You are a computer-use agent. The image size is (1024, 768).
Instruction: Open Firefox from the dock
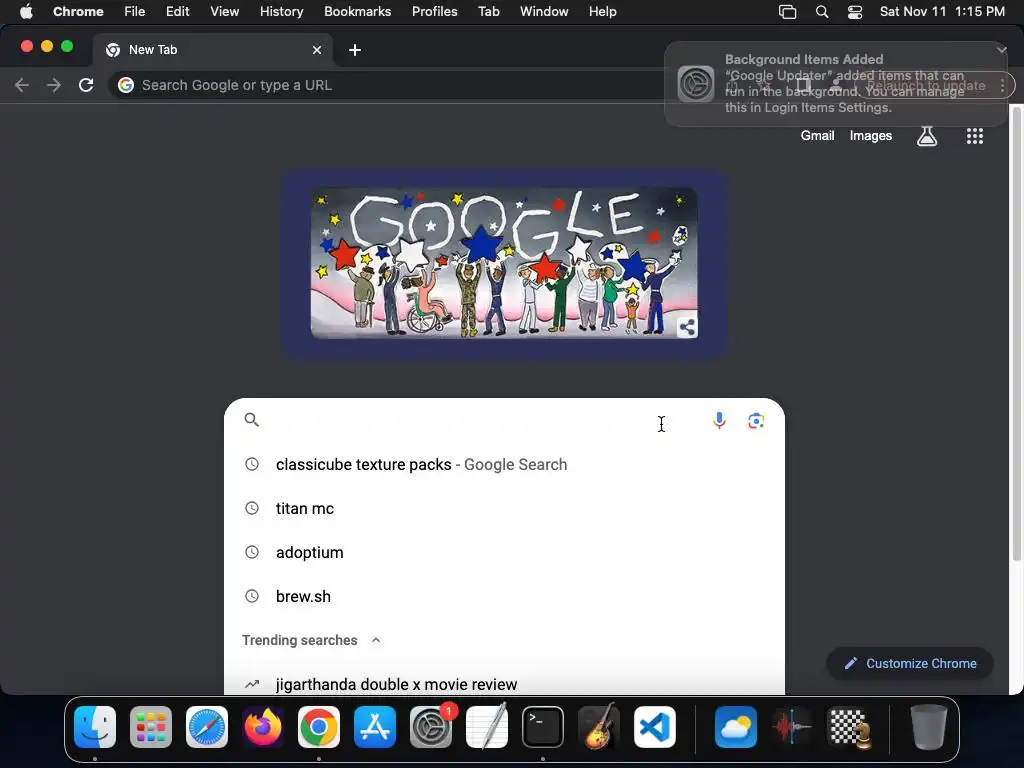click(x=263, y=727)
